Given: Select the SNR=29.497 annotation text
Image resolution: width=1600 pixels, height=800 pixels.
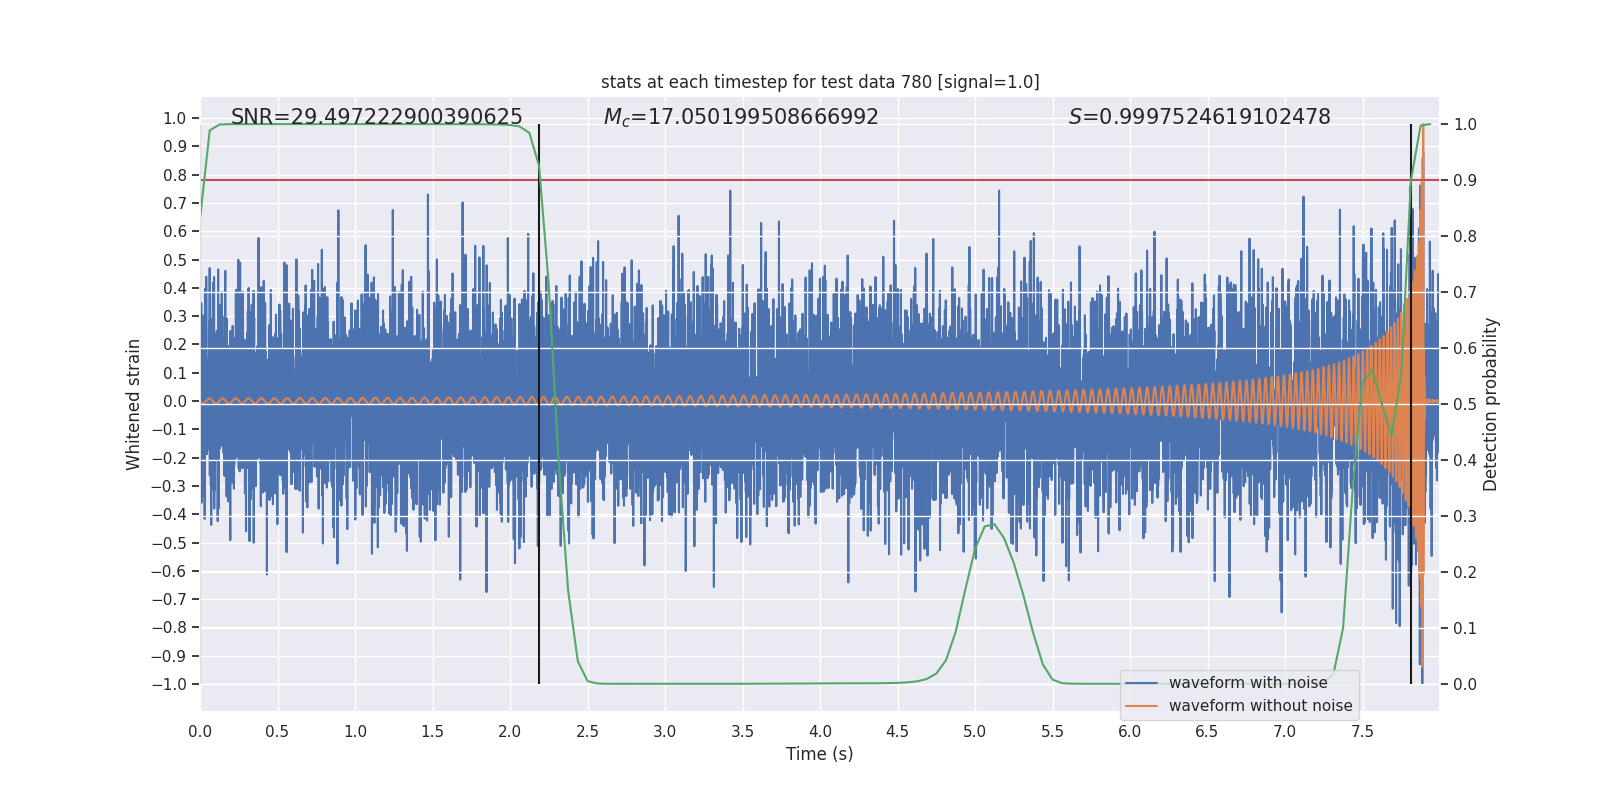Looking at the screenshot, I should pyautogui.click(x=376, y=117).
